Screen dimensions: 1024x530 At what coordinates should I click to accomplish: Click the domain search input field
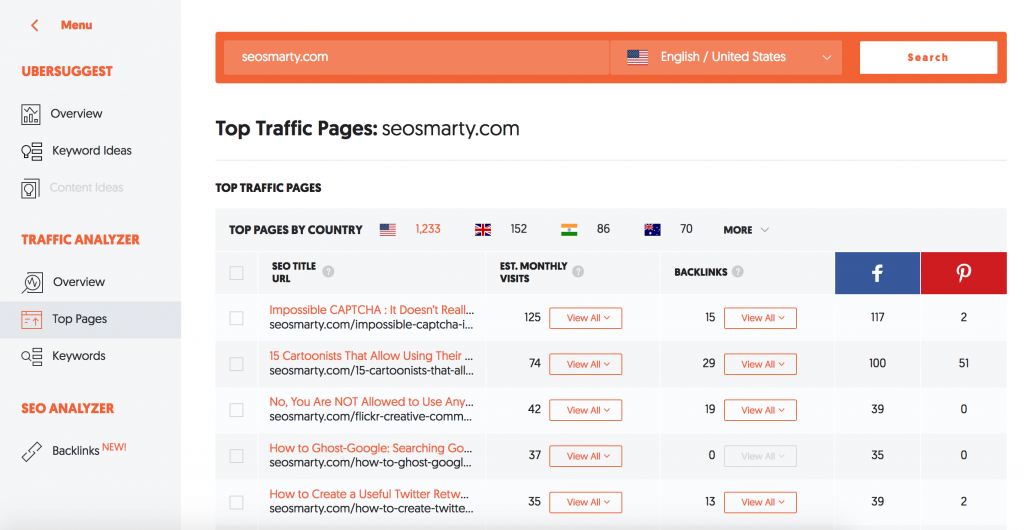[x=416, y=57]
